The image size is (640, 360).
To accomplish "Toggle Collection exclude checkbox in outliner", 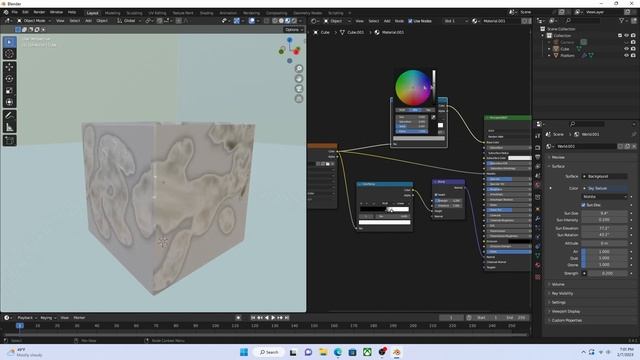I will tap(620, 36).
